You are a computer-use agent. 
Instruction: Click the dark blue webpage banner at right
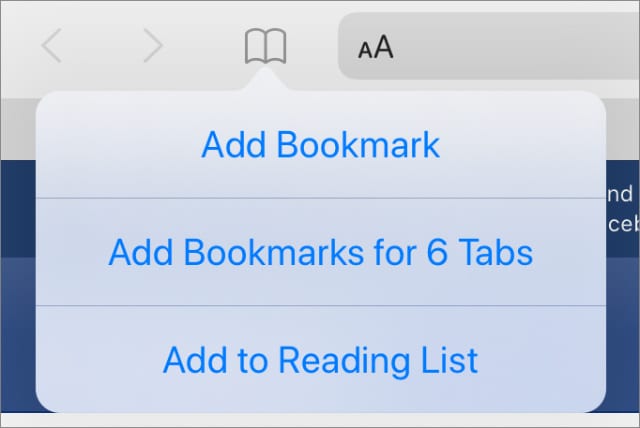(623, 208)
